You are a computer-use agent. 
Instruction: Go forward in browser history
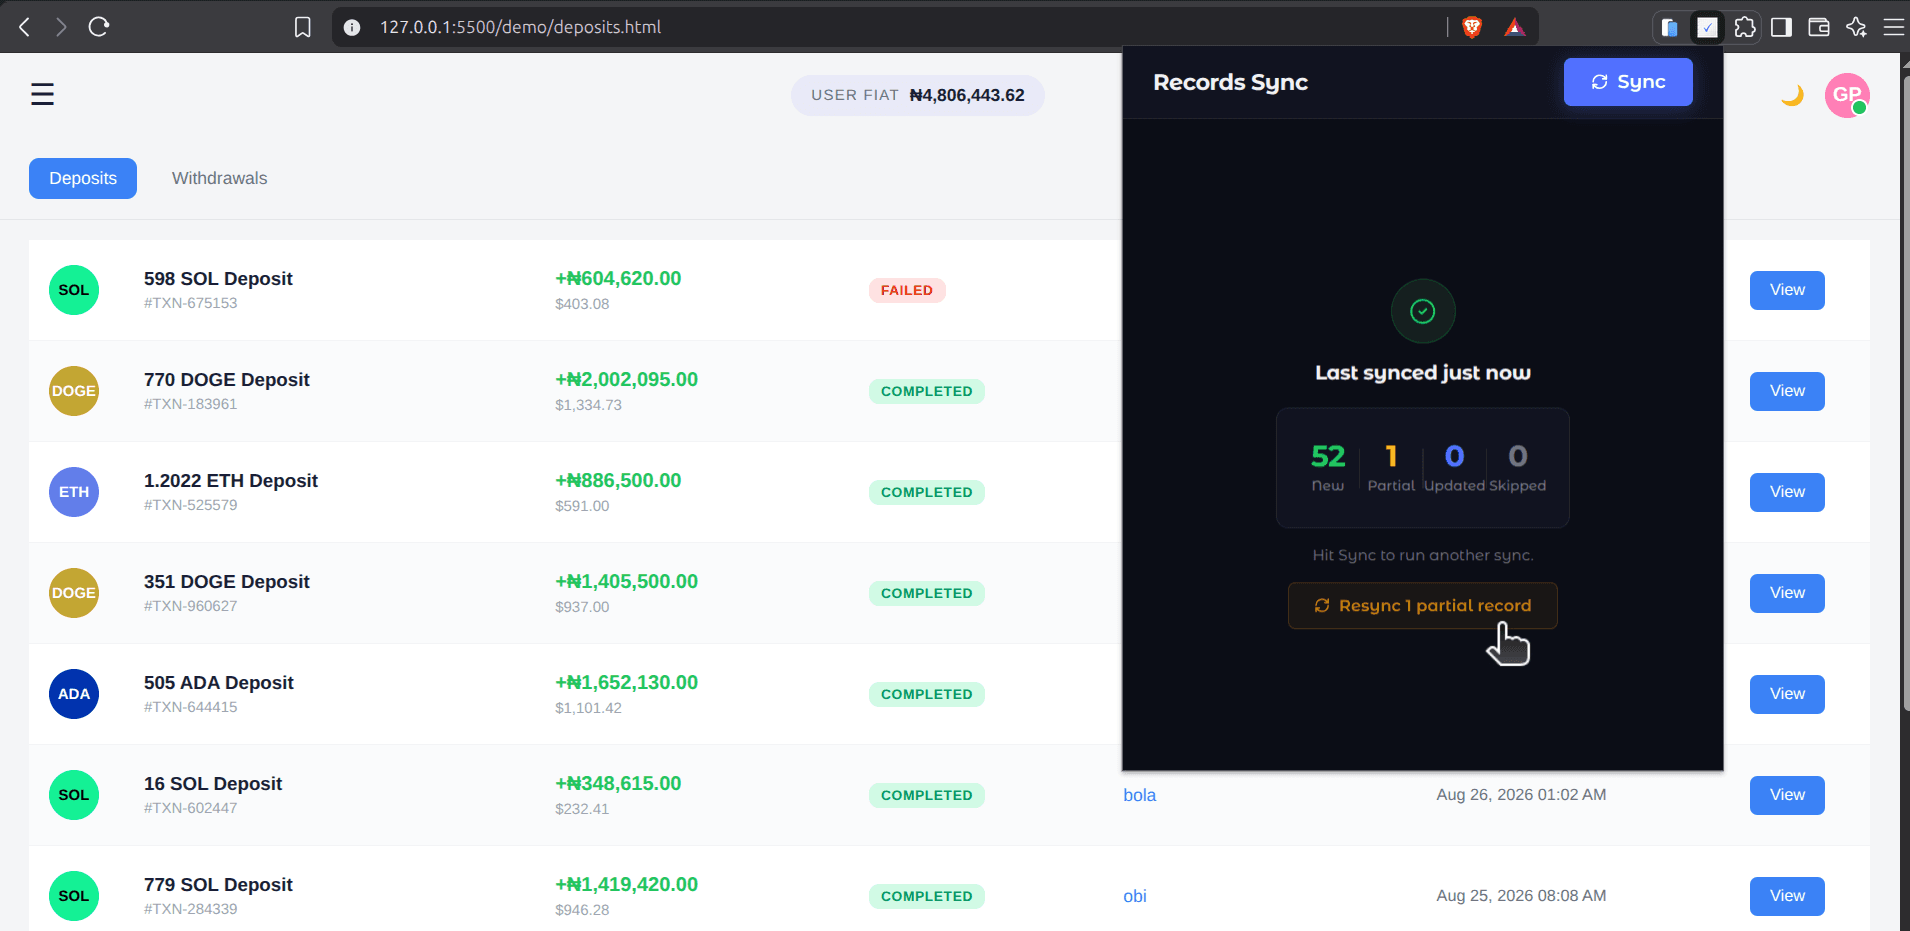point(61,27)
